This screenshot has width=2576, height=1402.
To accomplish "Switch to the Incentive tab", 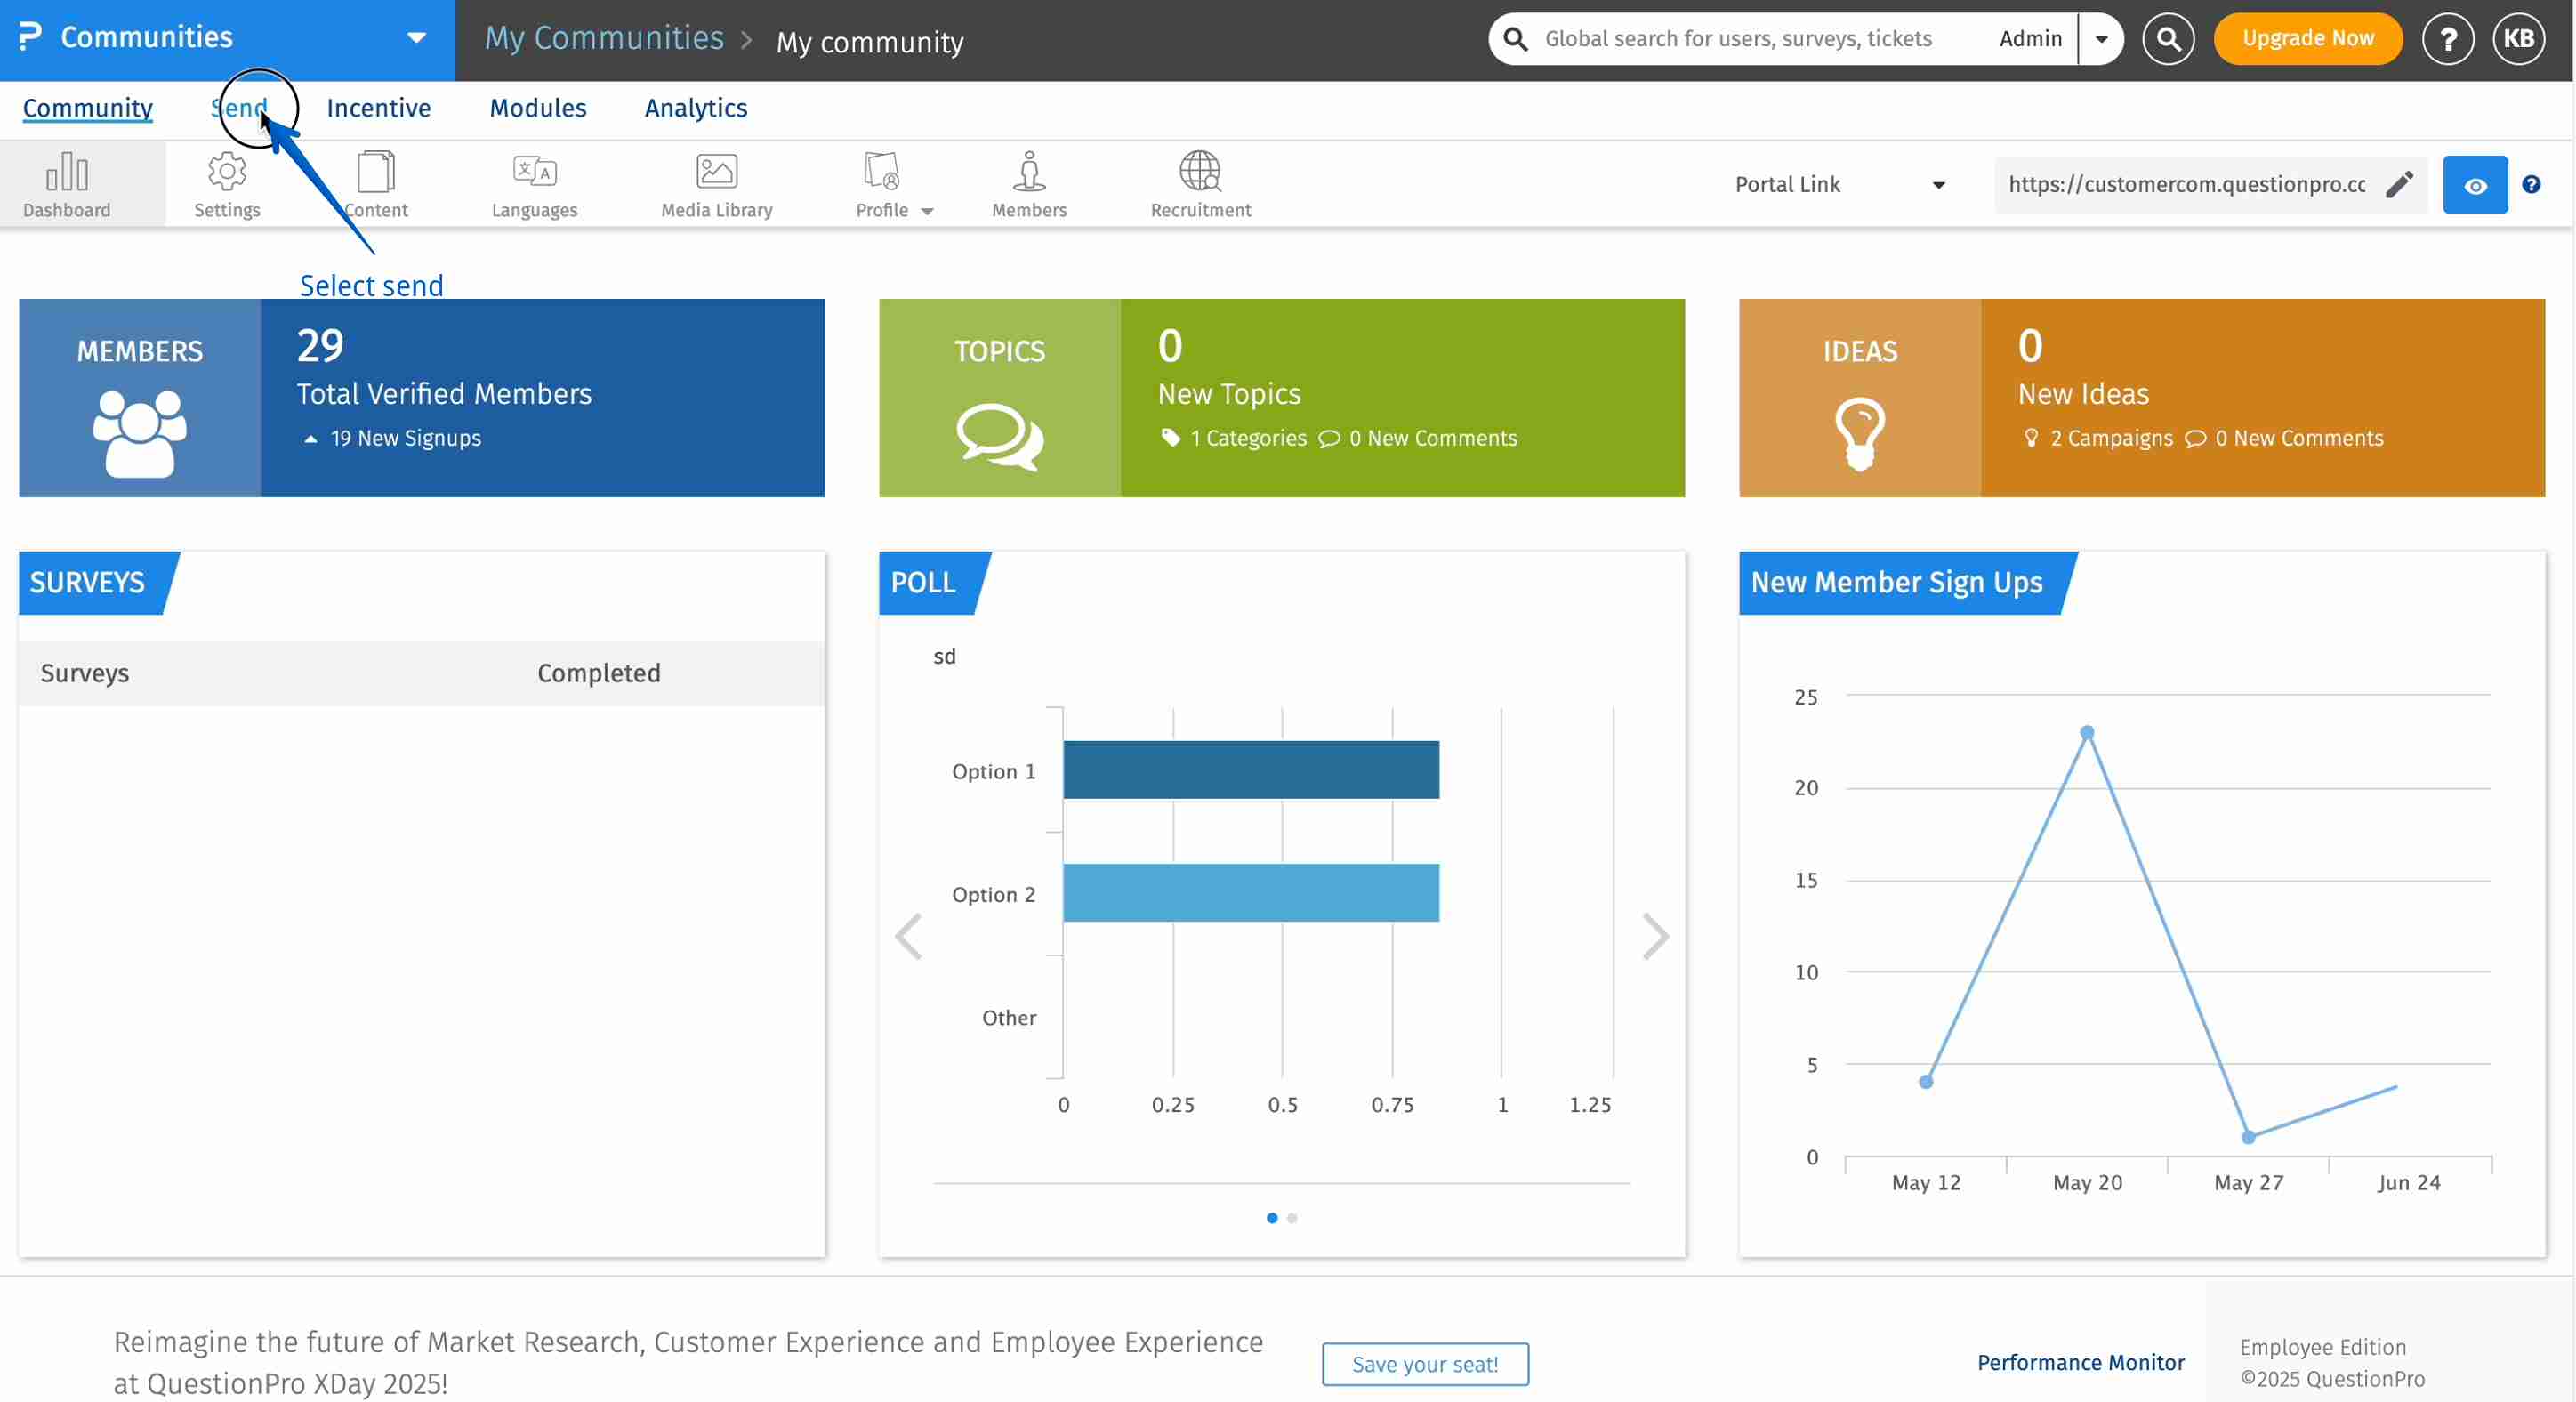I will [x=378, y=108].
